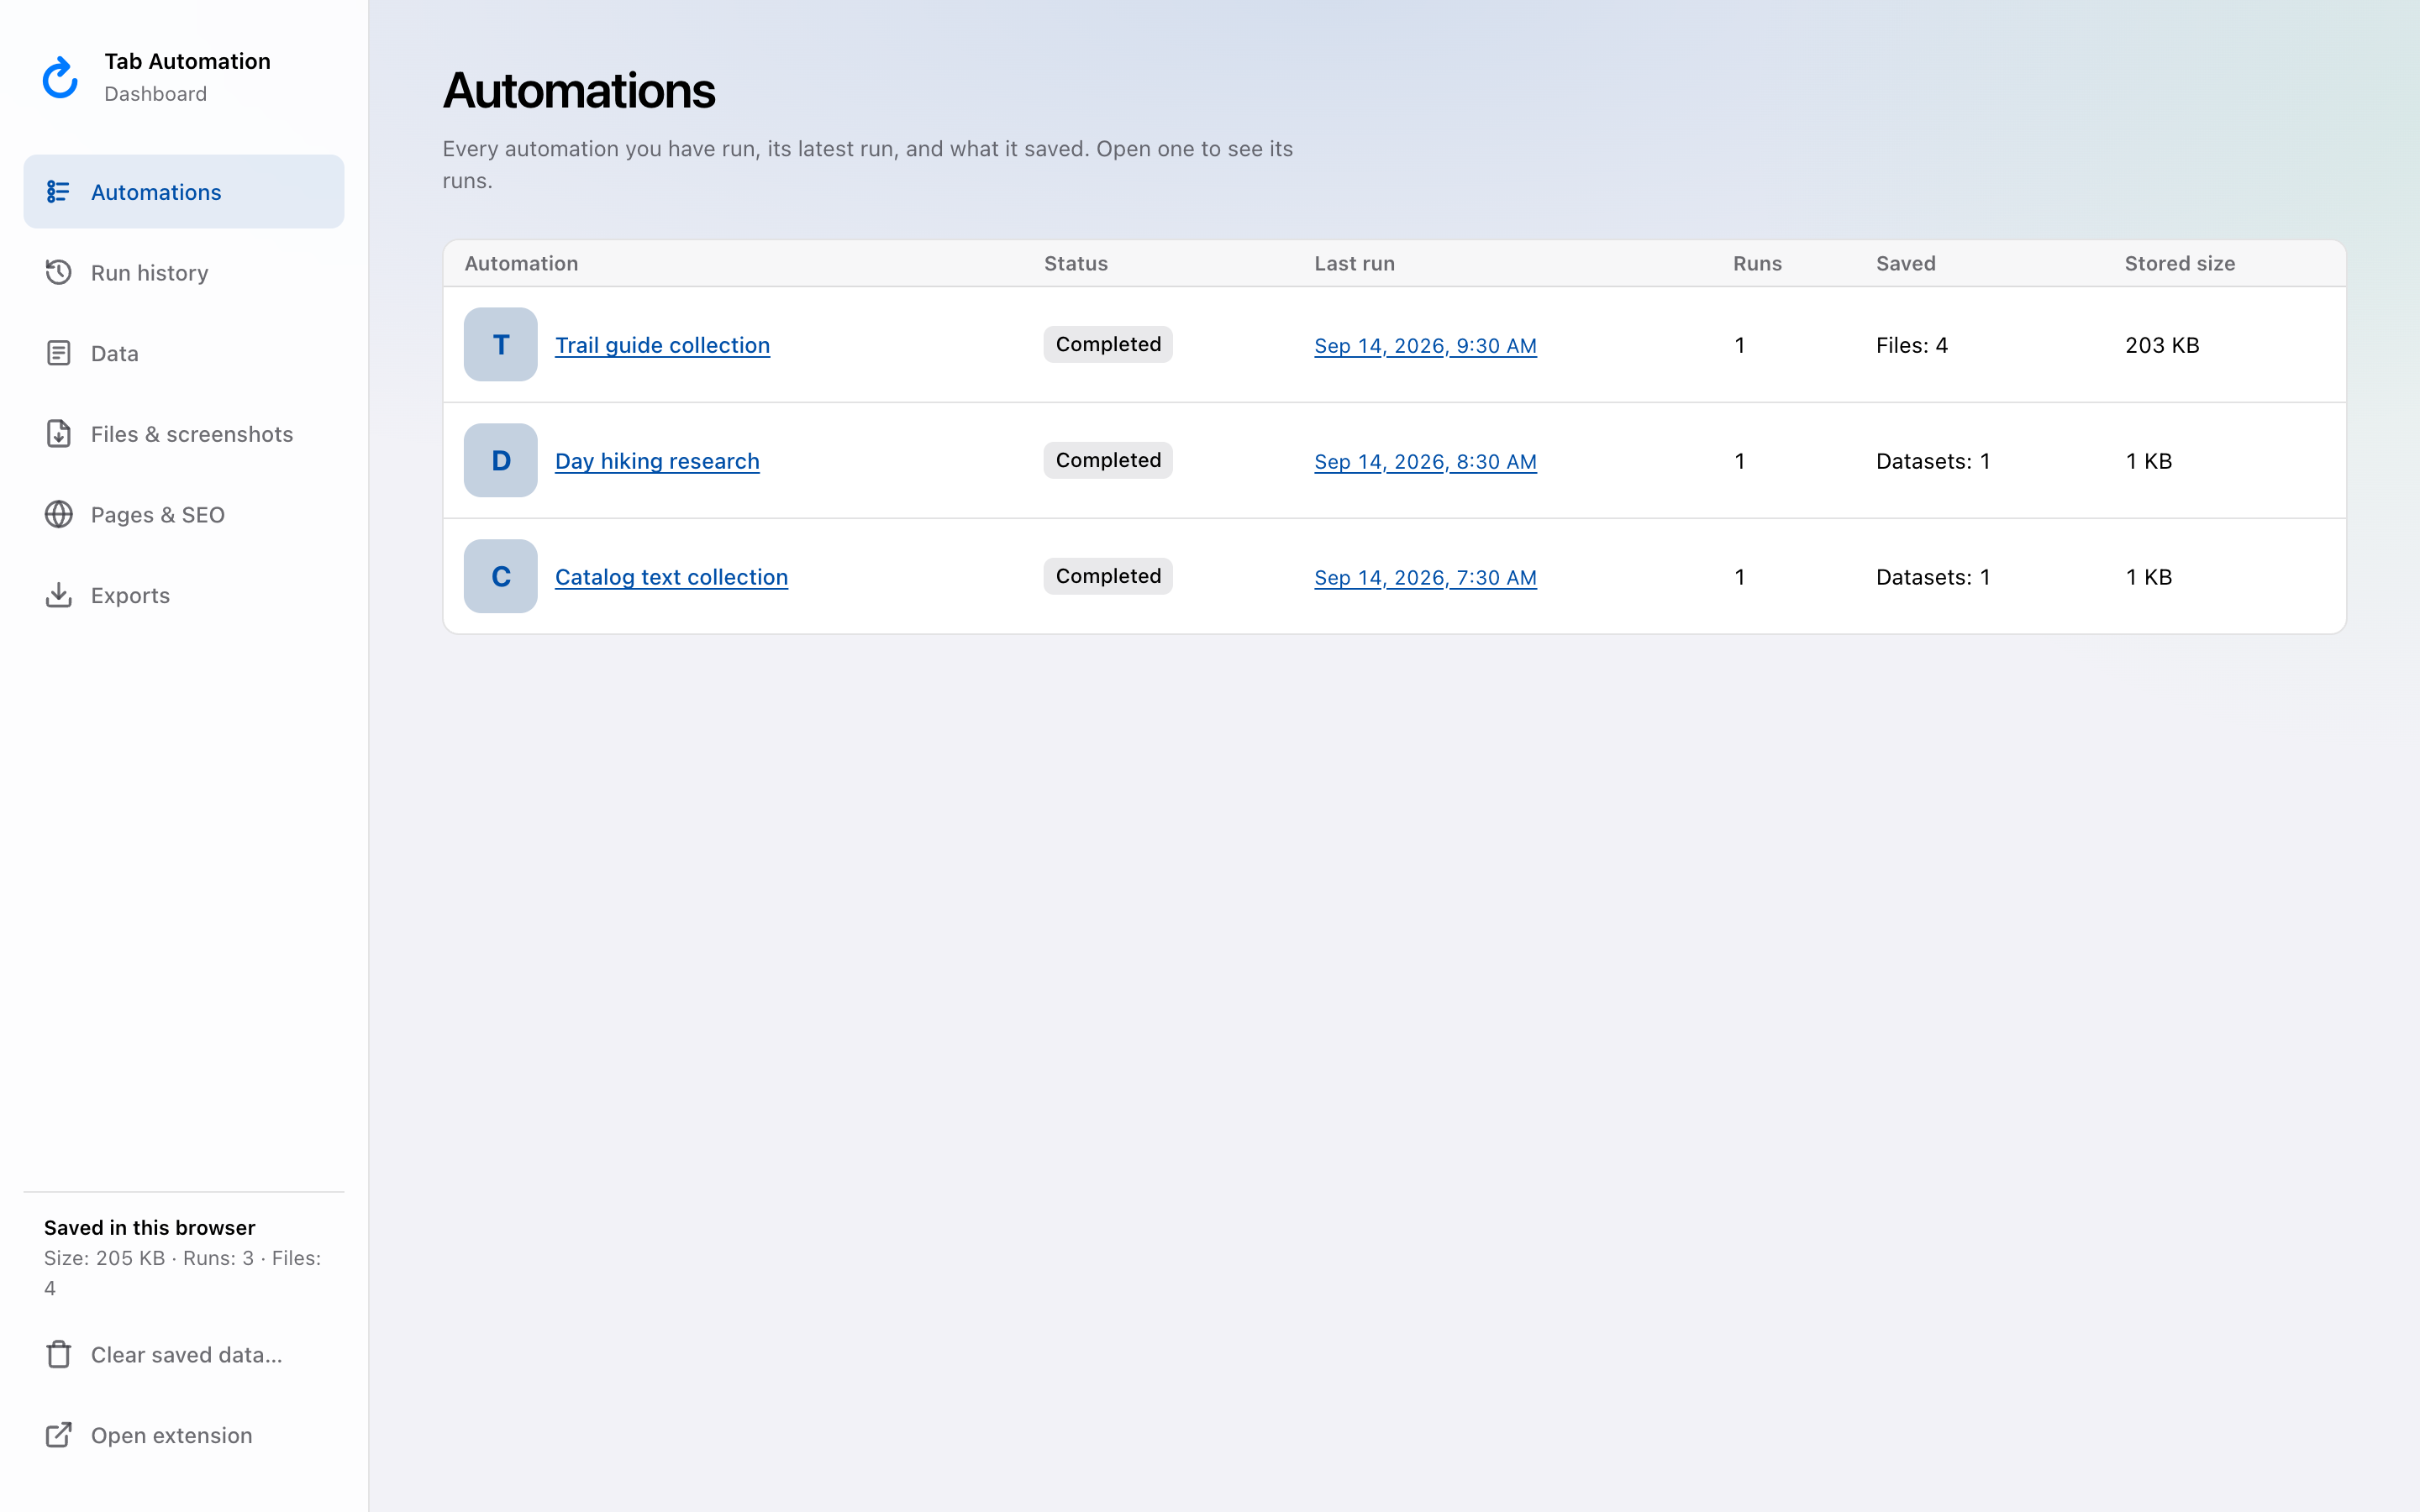2420x1512 pixels.
Task: Click the '203 KB' stored size value
Action: pos(2162,345)
